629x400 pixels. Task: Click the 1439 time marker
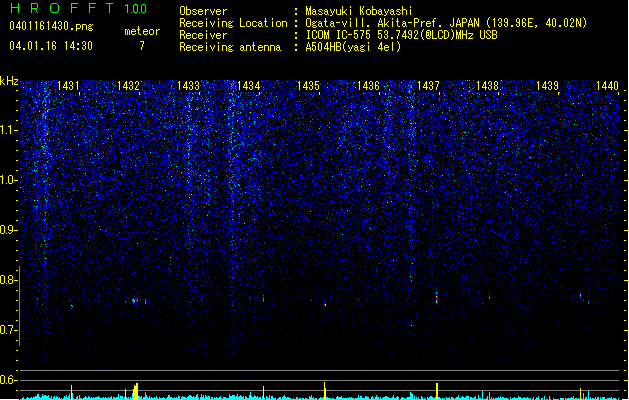pyautogui.click(x=548, y=86)
